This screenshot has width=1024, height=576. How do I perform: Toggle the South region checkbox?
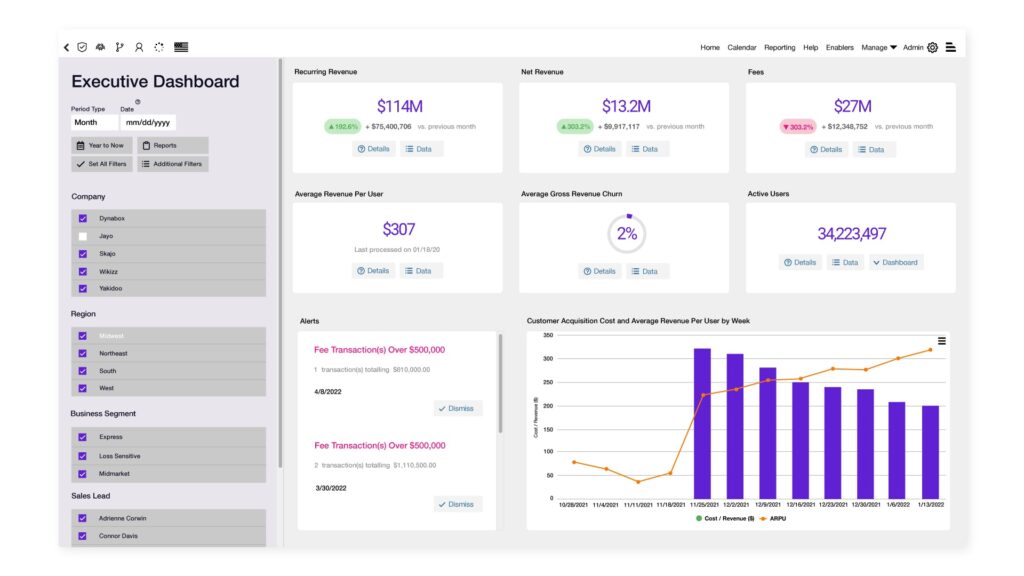pyautogui.click(x=83, y=370)
